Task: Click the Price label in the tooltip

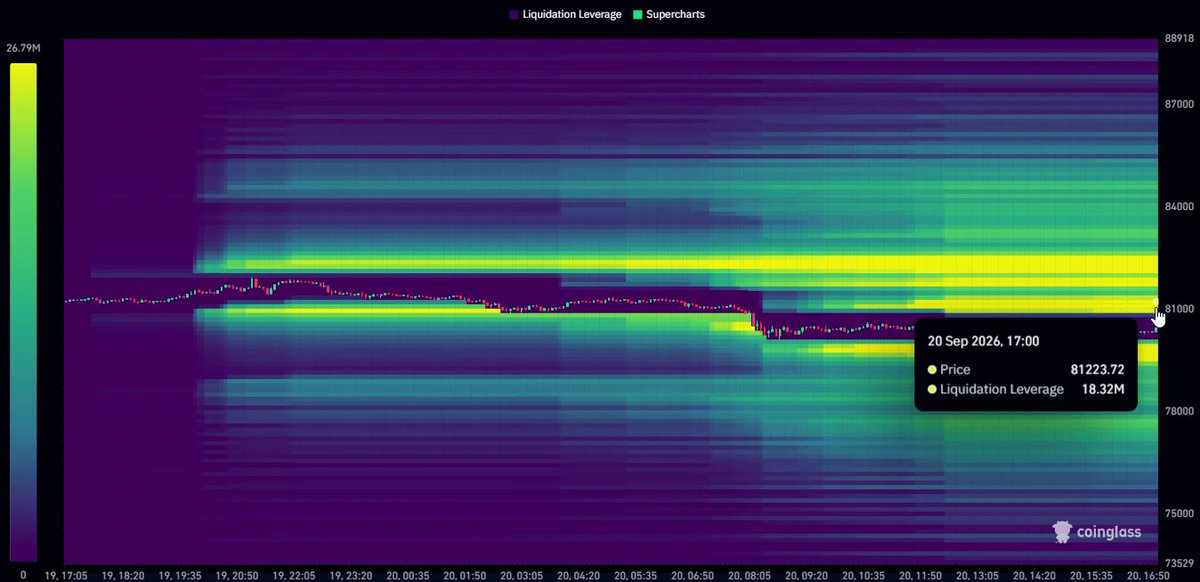Action: (954, 369)
